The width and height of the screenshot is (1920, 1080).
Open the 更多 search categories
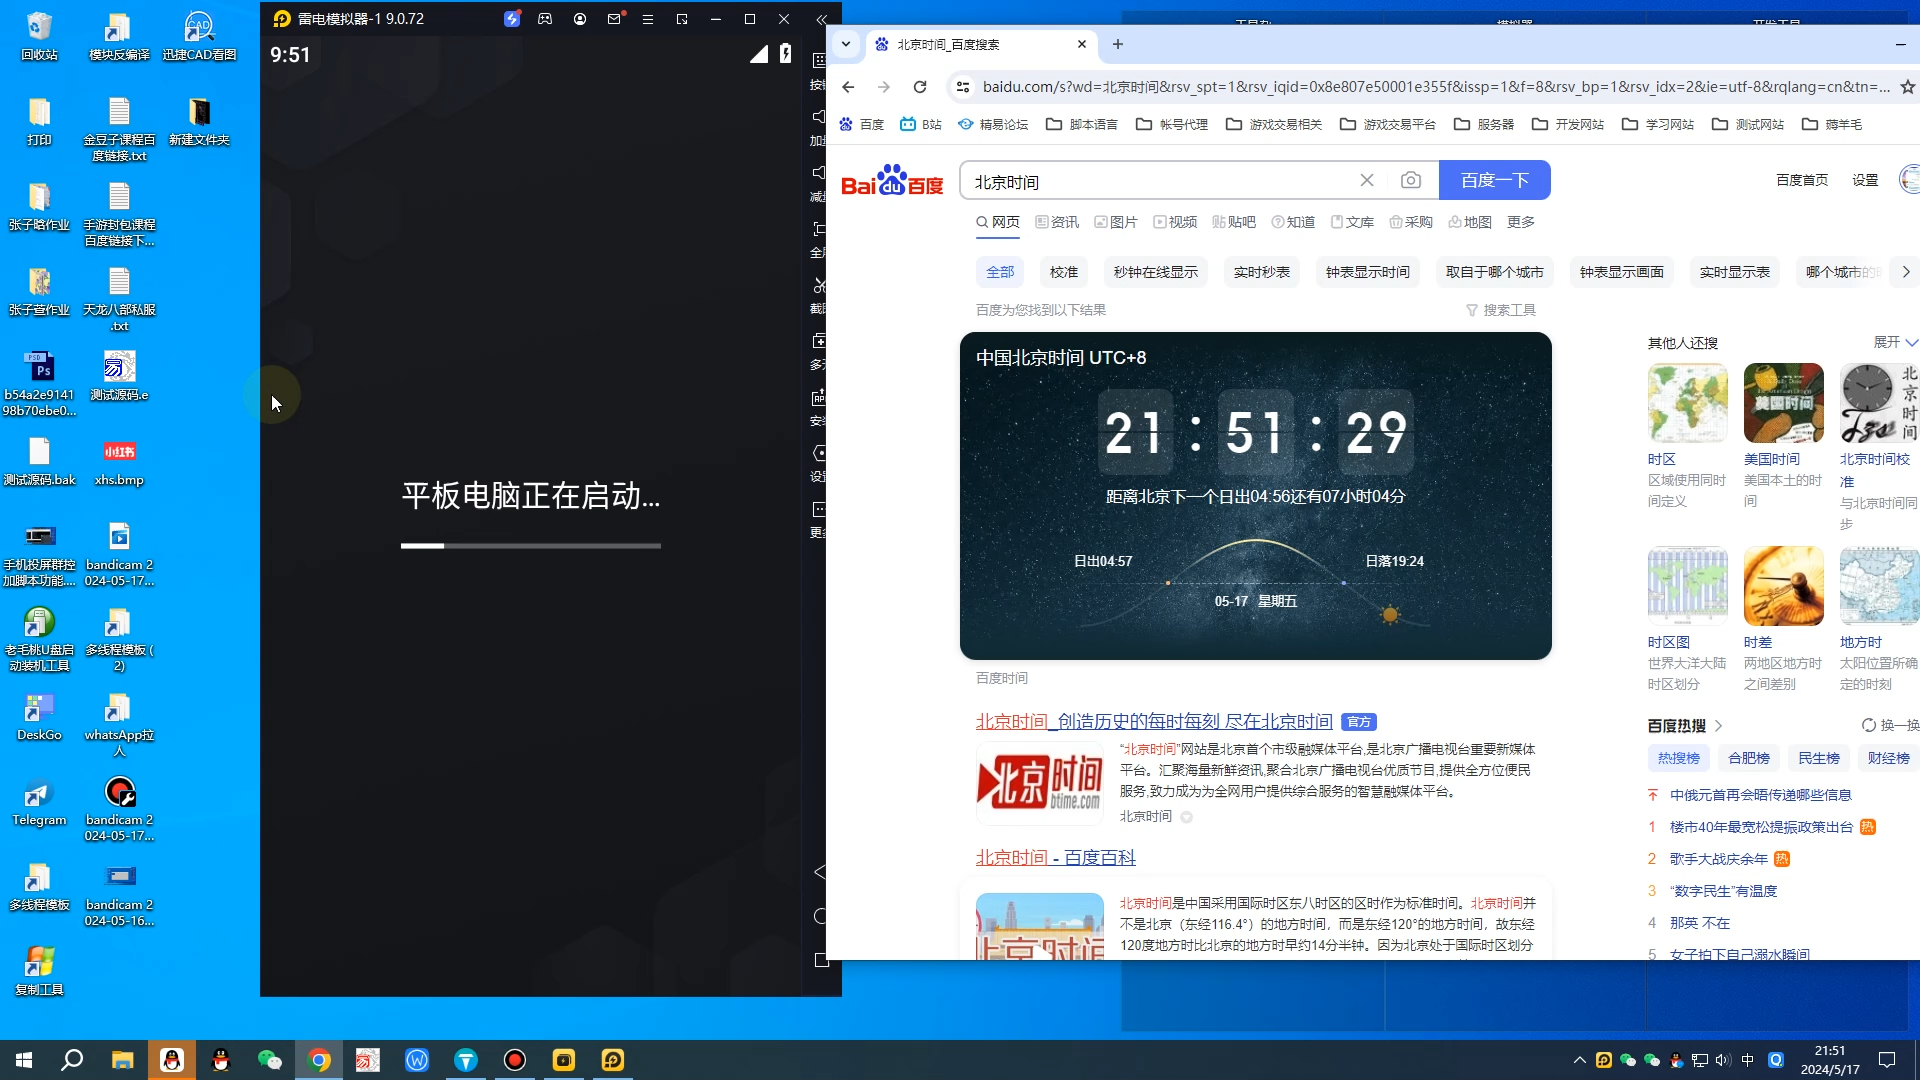pos(1521,222)
